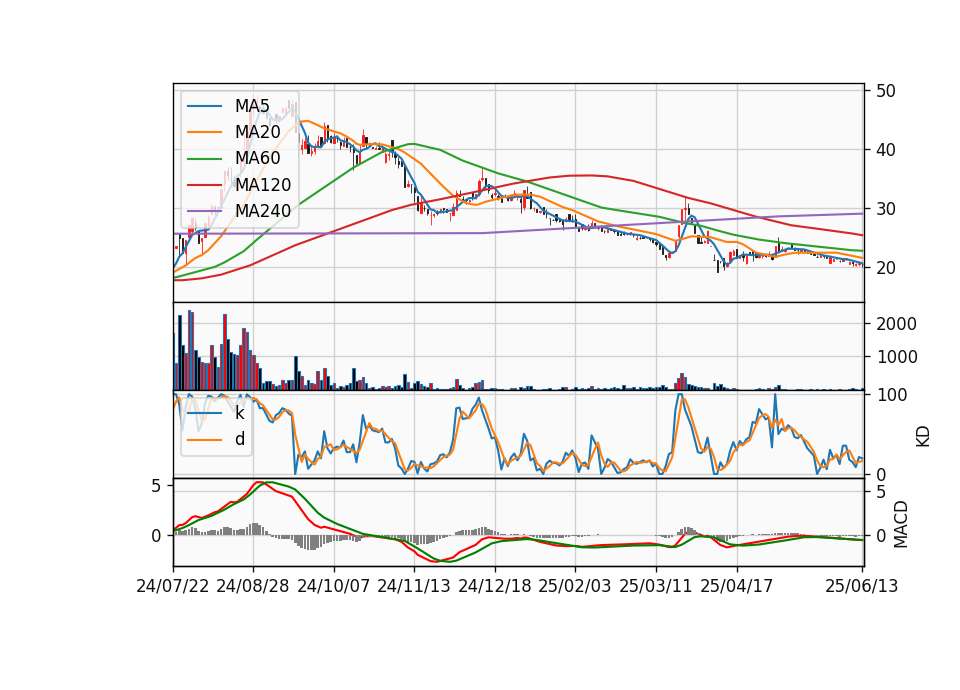This screenshot has height=690, width=960.
Task: Click the price axis tick 30
Action: (885, 209)
